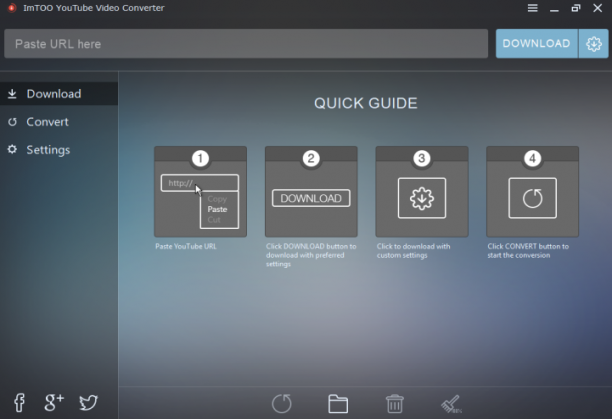The image size is (612, 419).
Task: Open the hamburger menu in title bar
Action: [x=532, y=8]
